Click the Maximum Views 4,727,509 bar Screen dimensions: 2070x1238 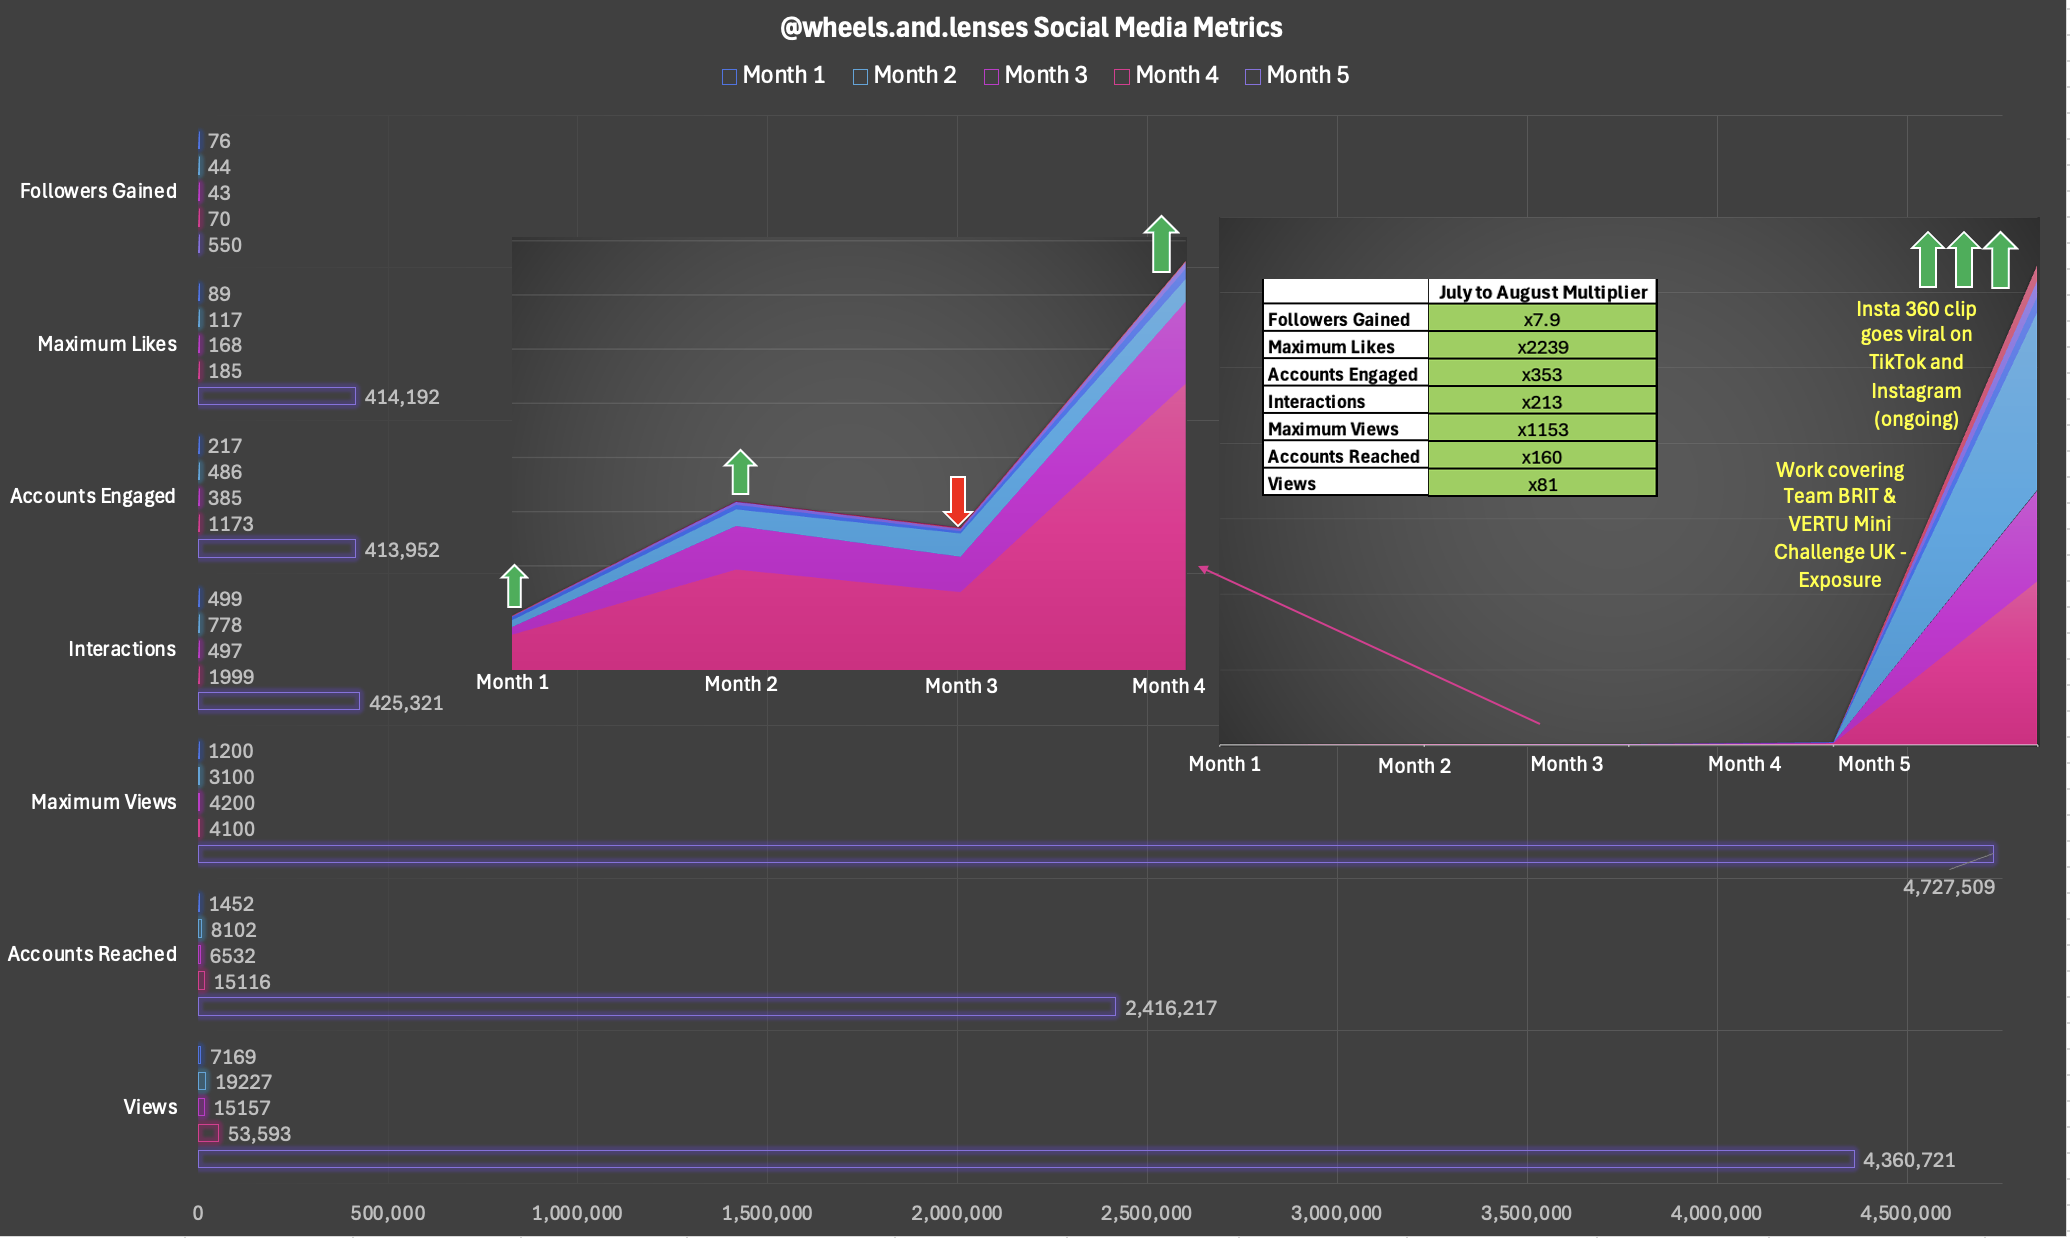tap(1095, 854)
